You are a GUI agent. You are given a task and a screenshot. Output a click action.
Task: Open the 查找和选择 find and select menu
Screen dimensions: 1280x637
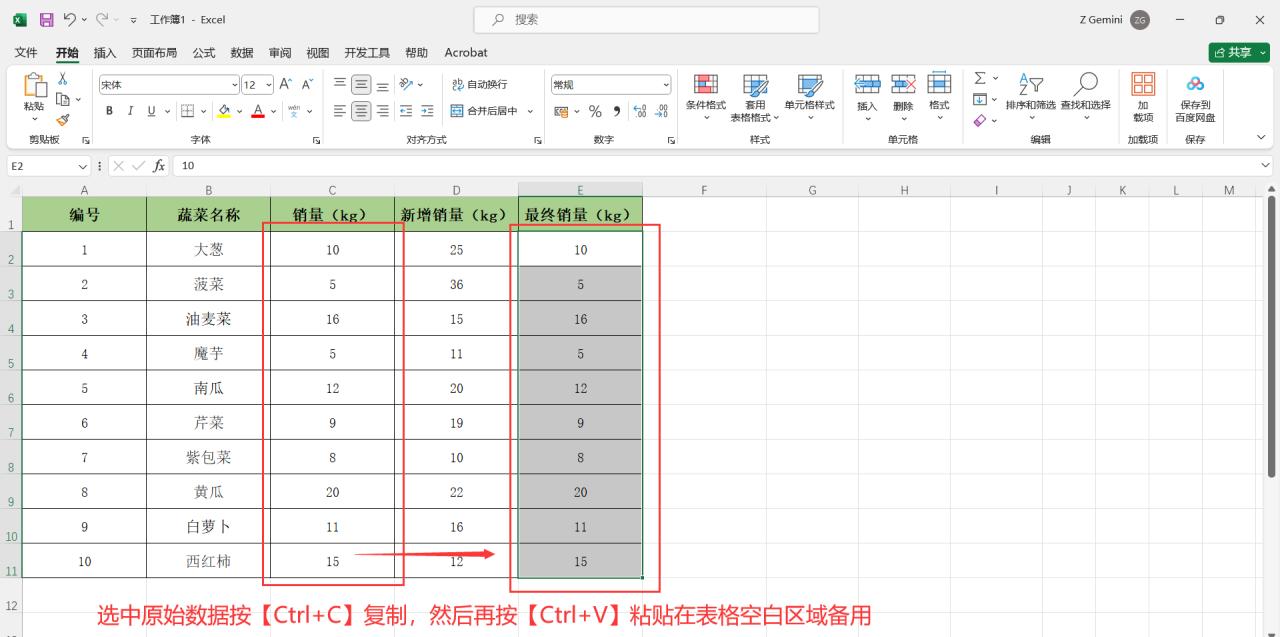(1085, 97)
